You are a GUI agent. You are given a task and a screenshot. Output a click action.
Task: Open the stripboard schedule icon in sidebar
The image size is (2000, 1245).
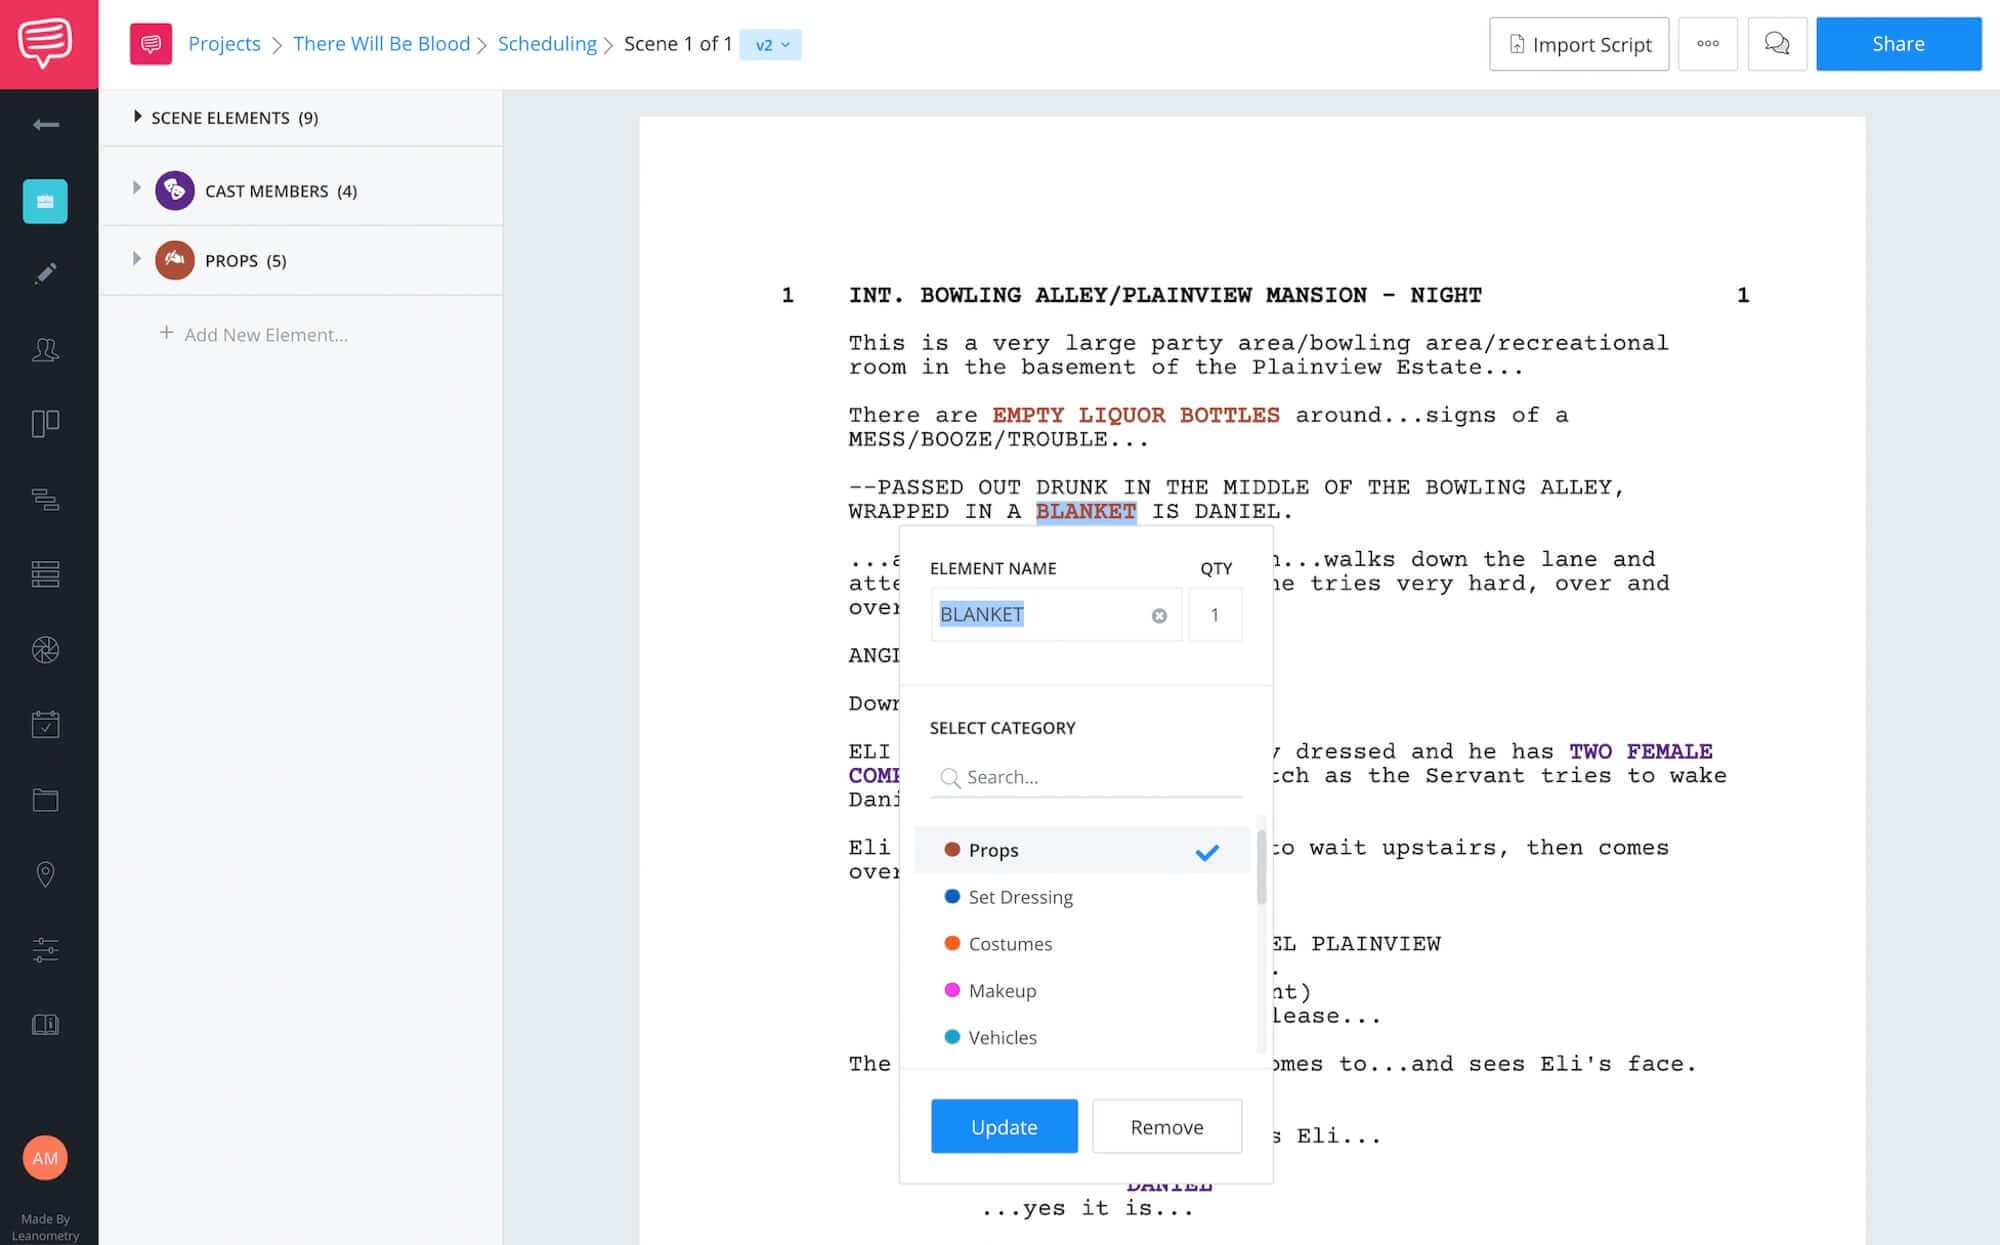coord(45,499)
